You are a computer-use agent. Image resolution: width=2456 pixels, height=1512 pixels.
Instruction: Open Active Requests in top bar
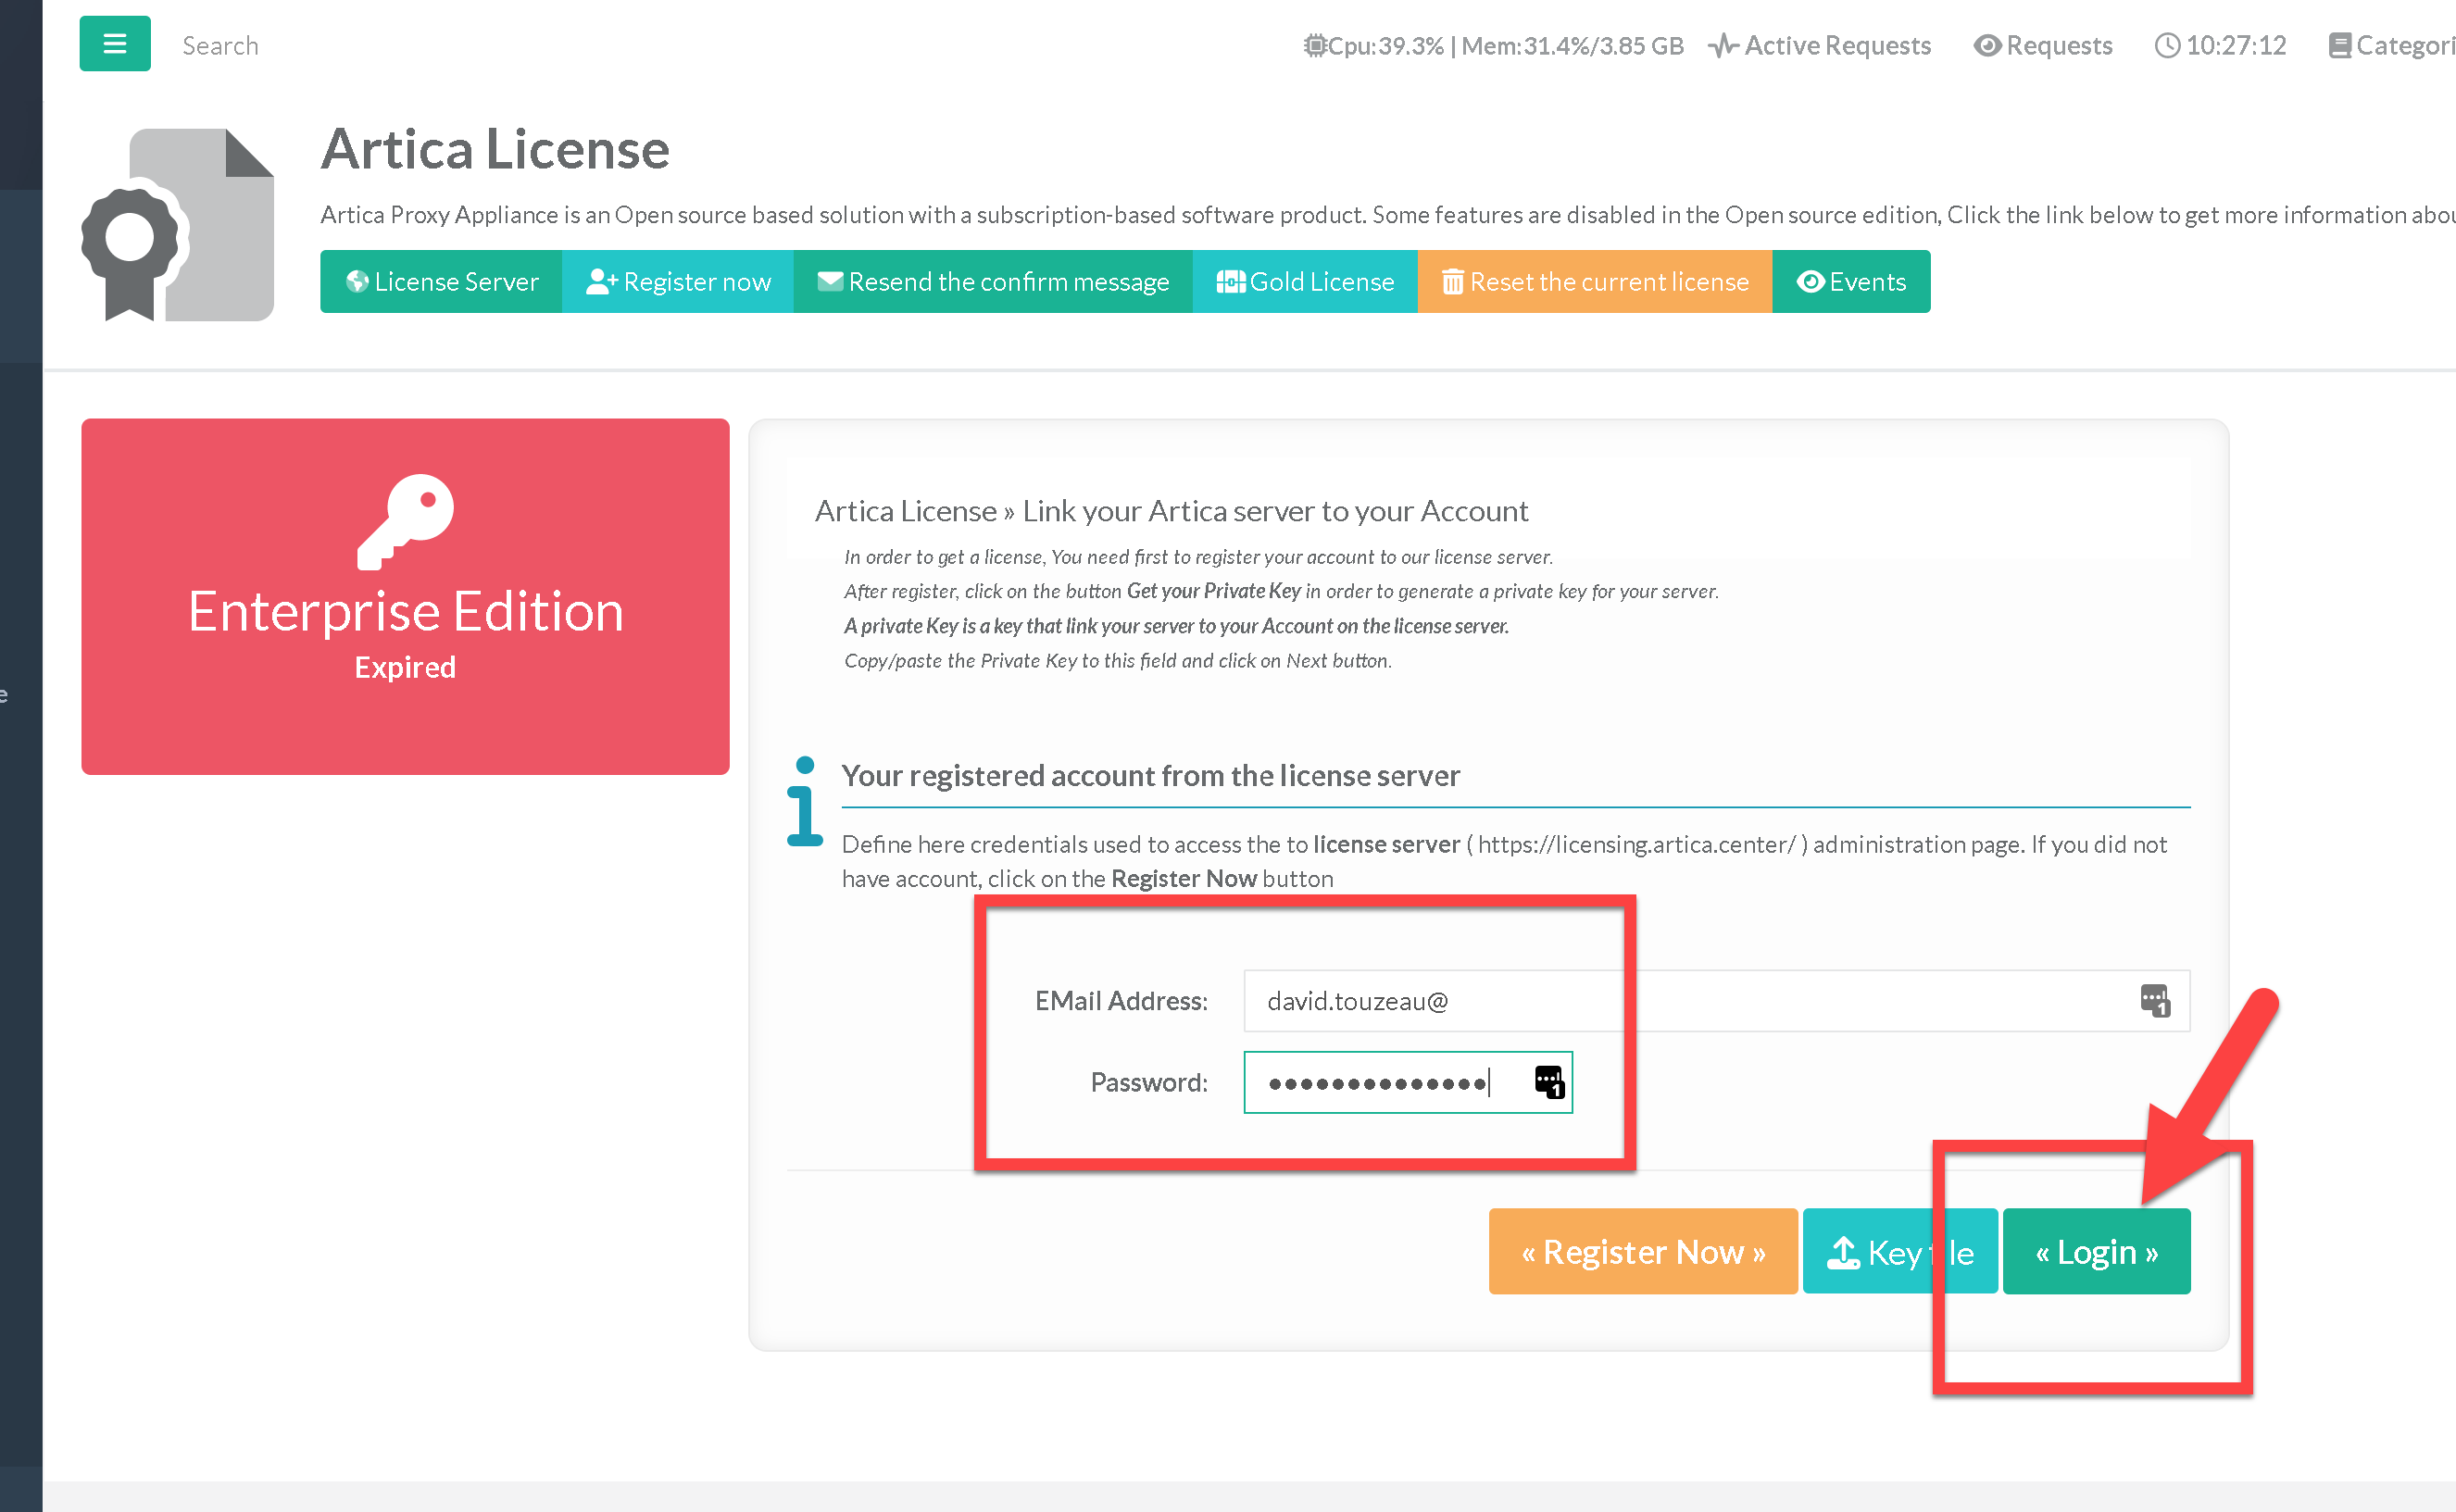click(1820, 46)
